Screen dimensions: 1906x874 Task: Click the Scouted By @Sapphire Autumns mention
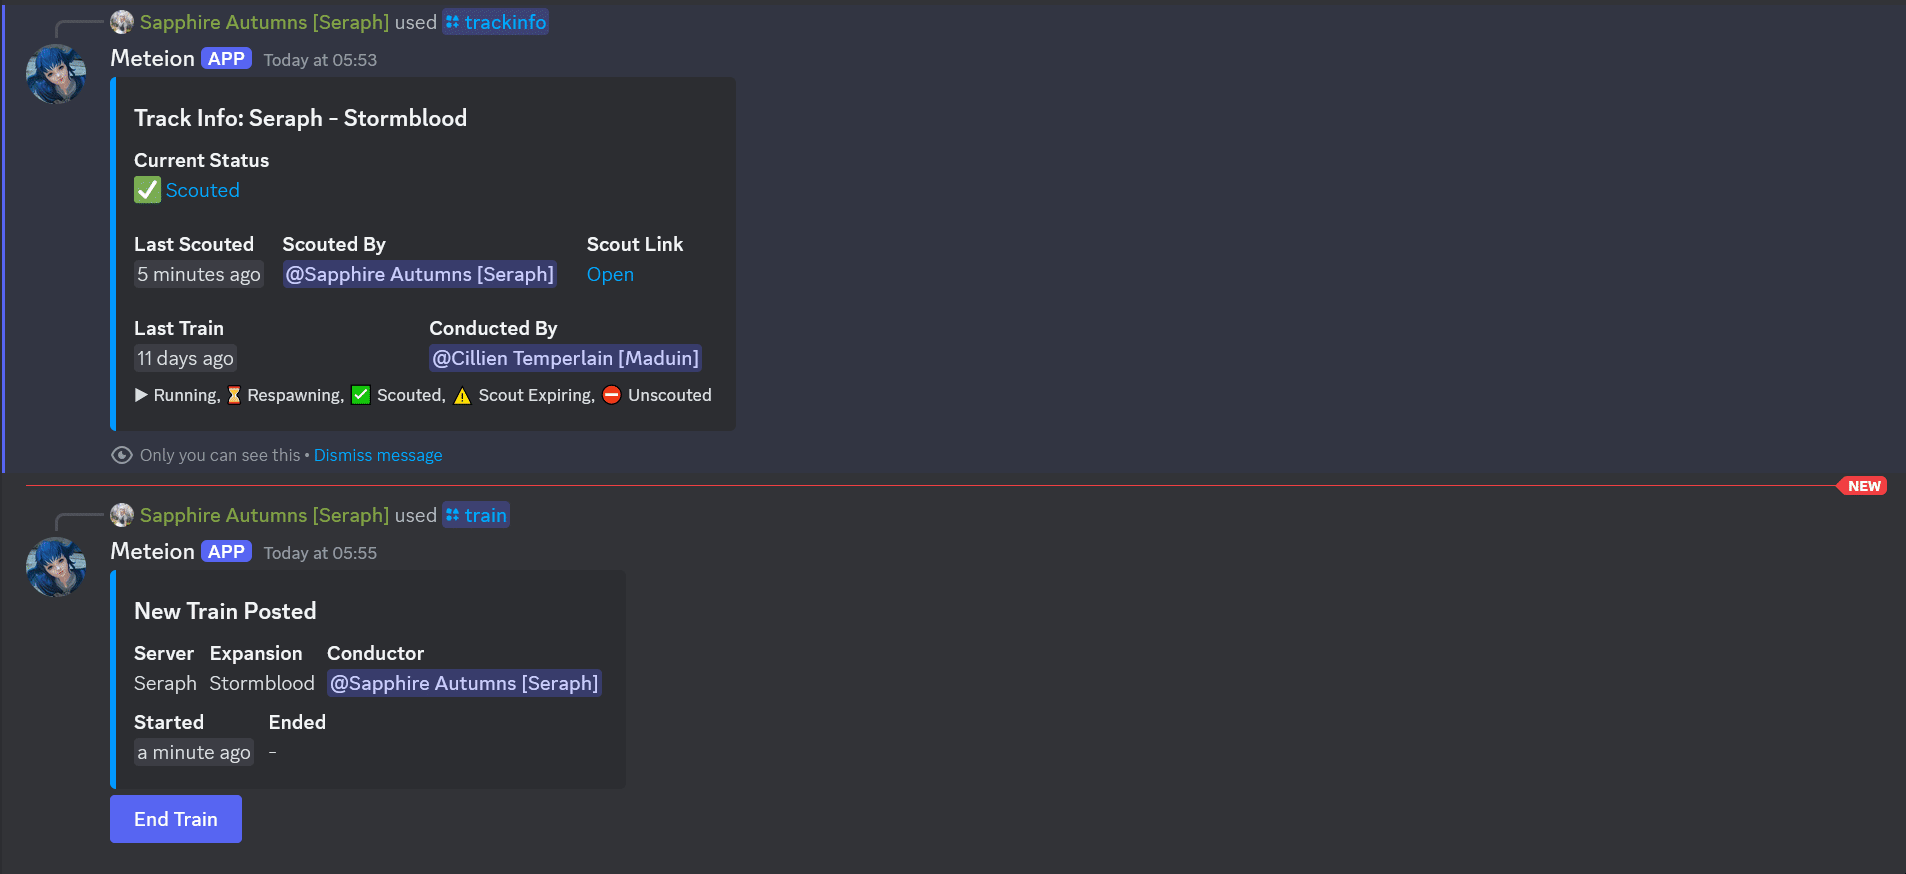pos(419,274)
